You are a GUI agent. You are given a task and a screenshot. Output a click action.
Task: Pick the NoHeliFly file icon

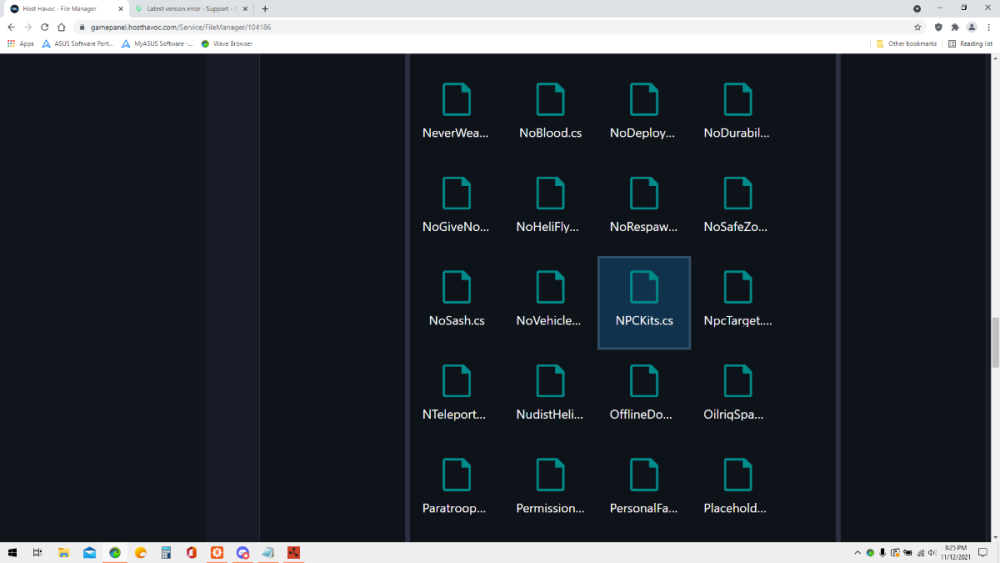[550, 194]
